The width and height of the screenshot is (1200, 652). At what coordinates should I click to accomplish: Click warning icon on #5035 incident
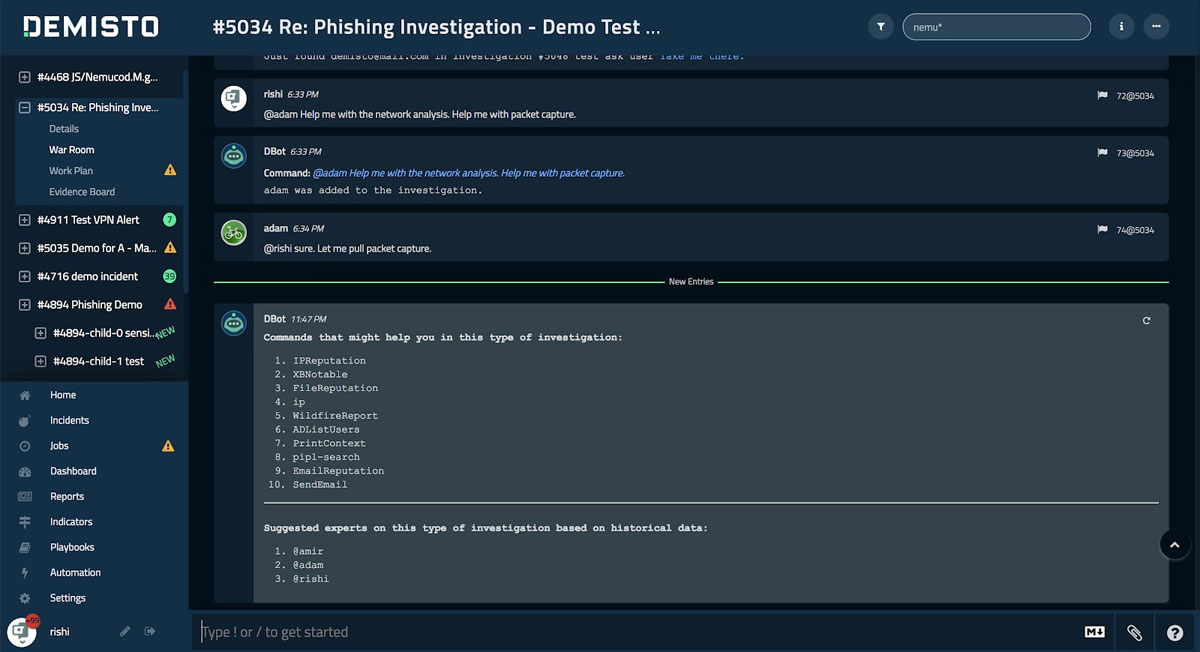point(170,247)
